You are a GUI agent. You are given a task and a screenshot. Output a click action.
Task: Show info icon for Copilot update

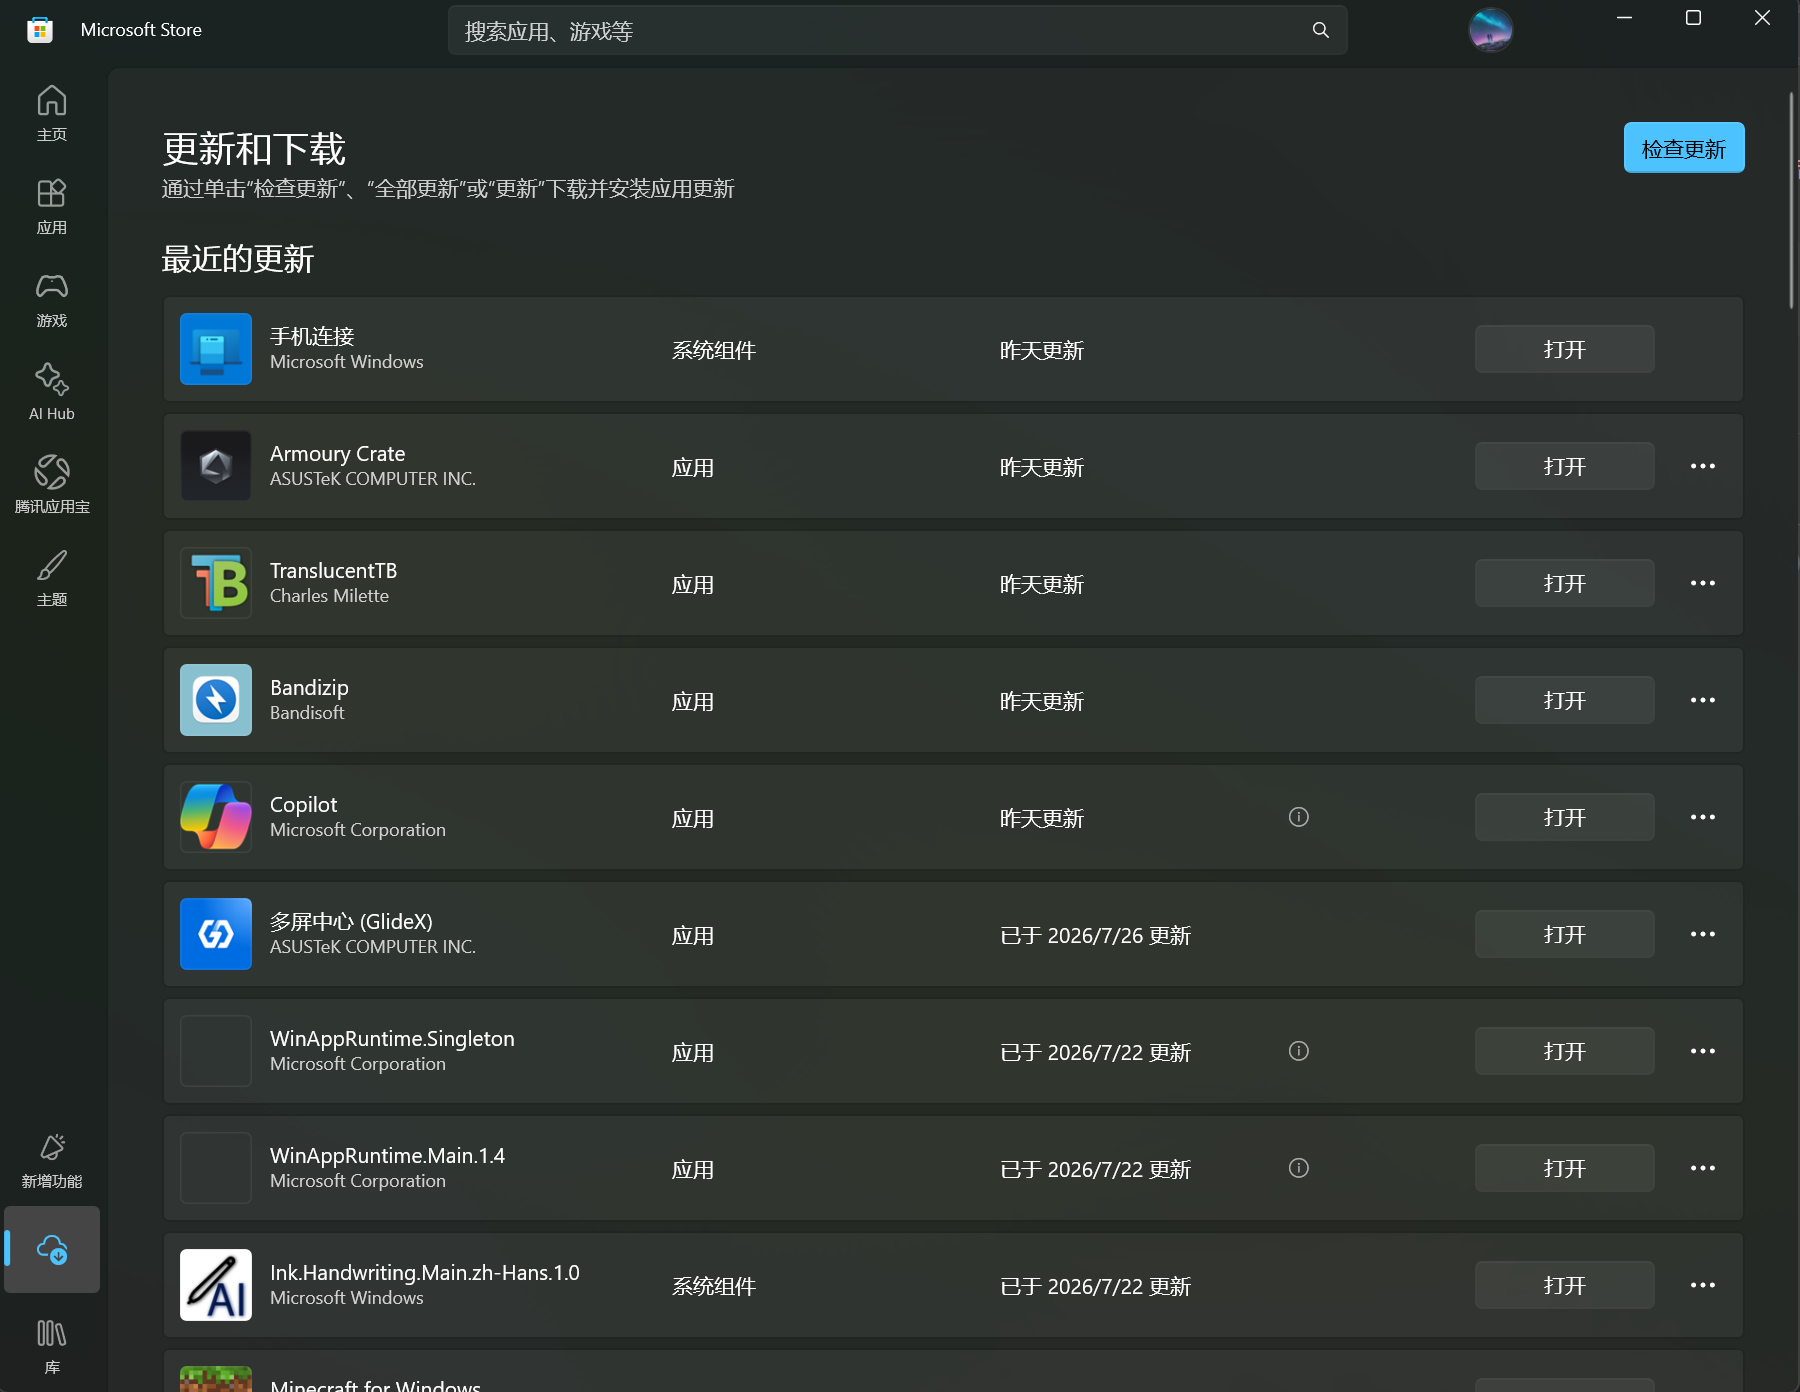click(x=1299, y=817)
